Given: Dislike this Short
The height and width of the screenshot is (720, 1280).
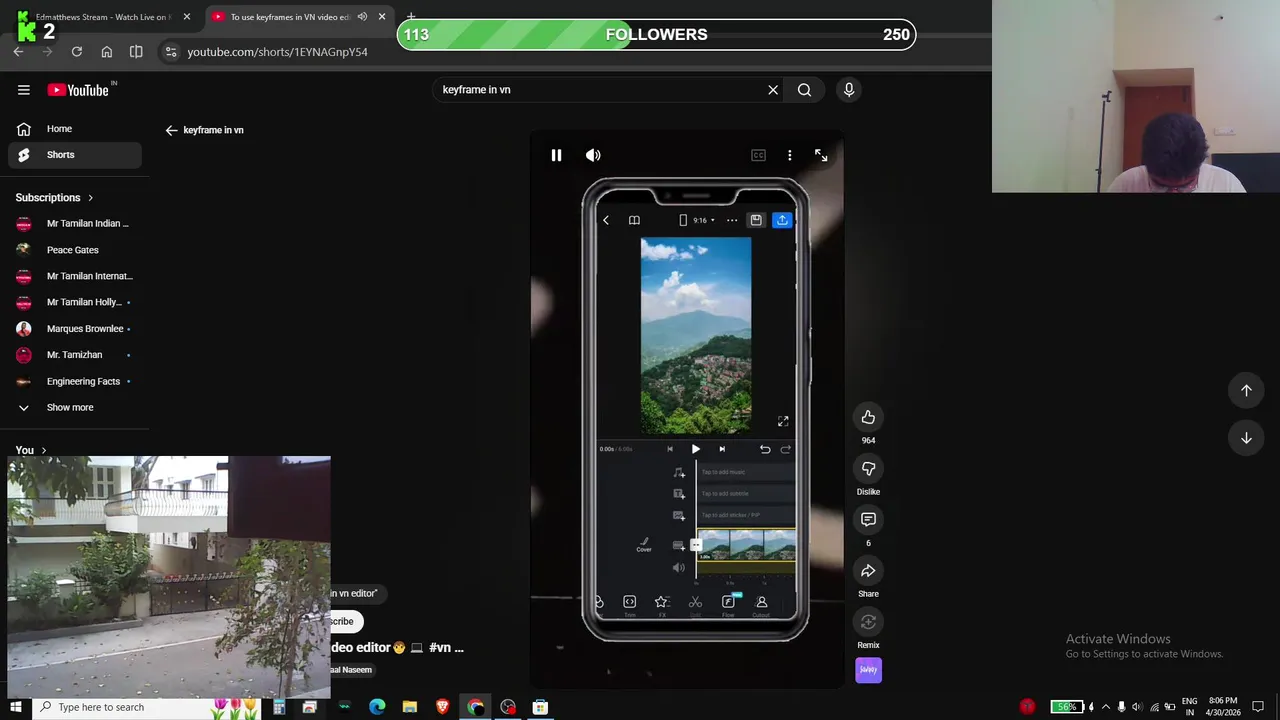Looking at the screenshot, I should click(x=868, y=469).
